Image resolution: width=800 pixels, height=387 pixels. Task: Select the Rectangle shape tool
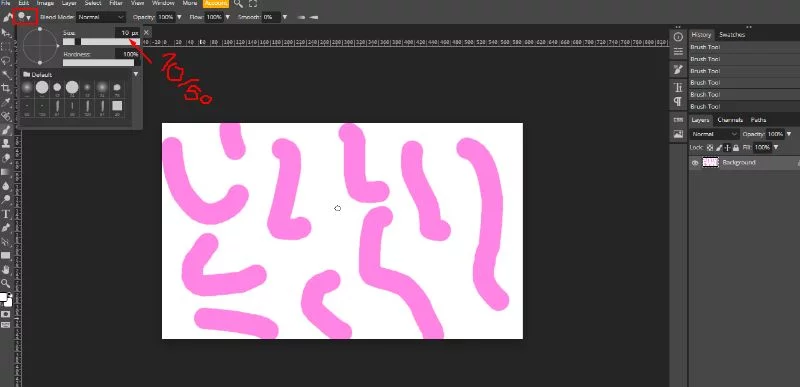pos(6,255)
